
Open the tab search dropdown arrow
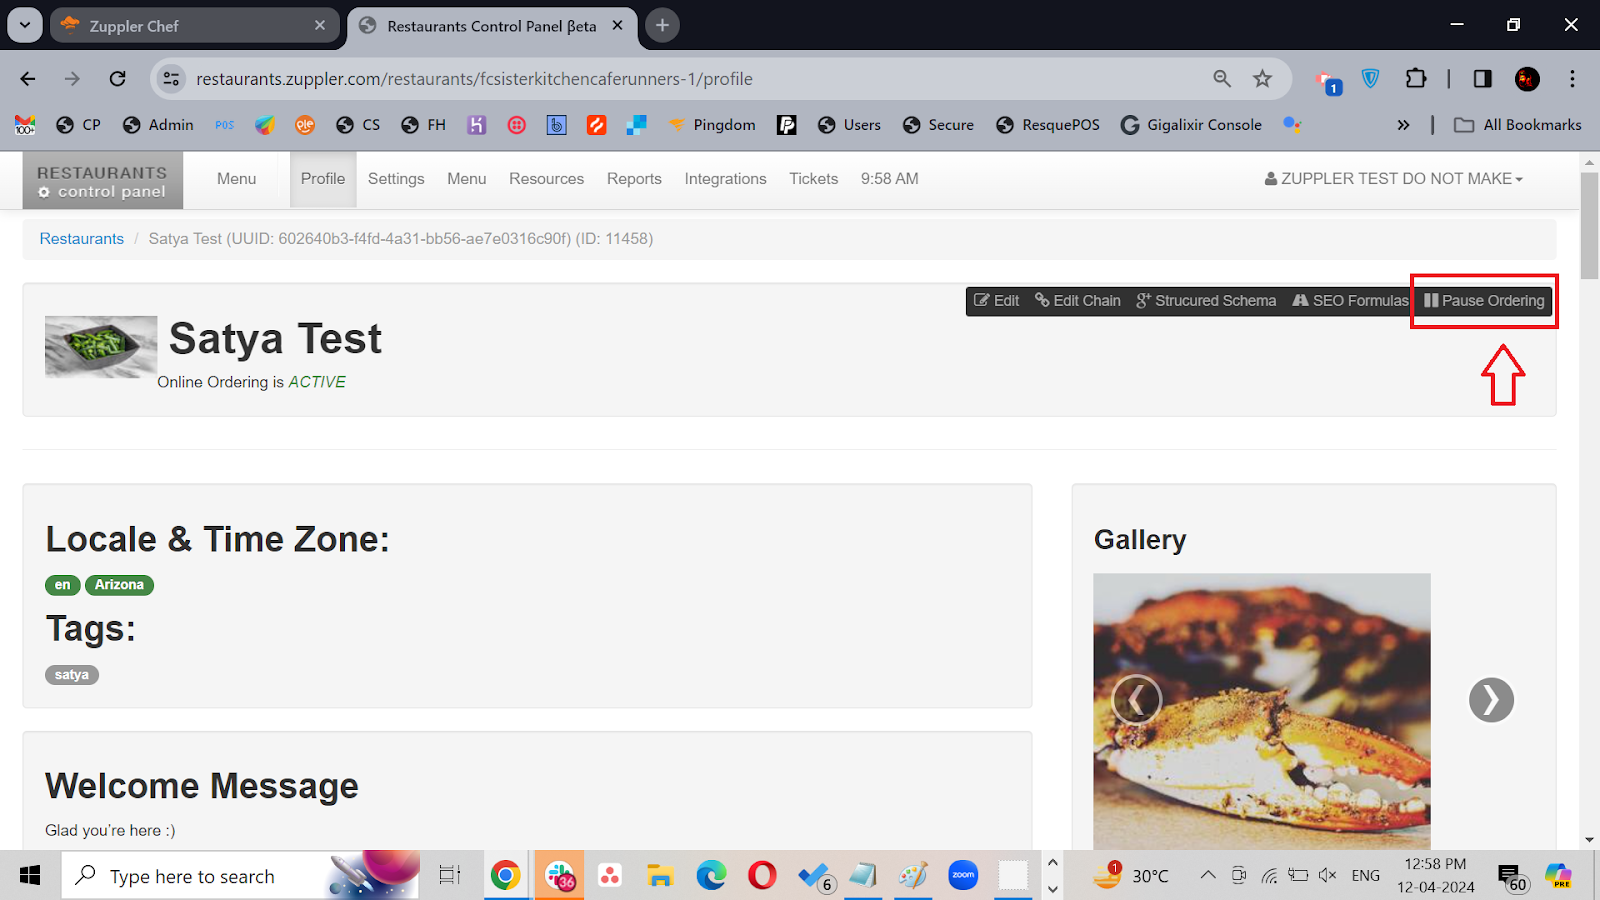[x=25, y=25]
